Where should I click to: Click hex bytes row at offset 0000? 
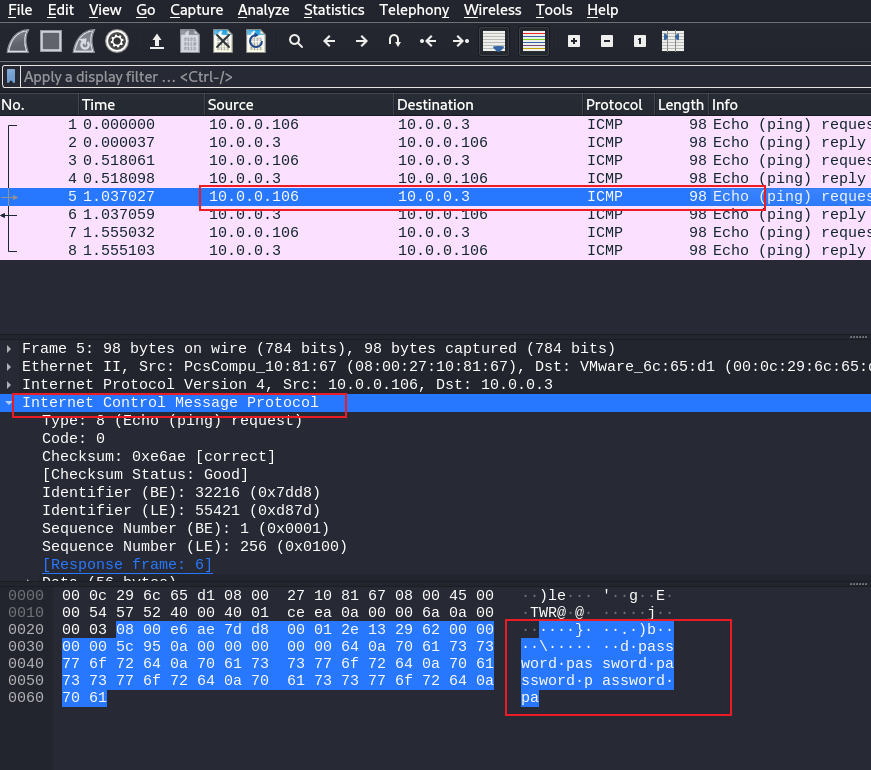278,596
